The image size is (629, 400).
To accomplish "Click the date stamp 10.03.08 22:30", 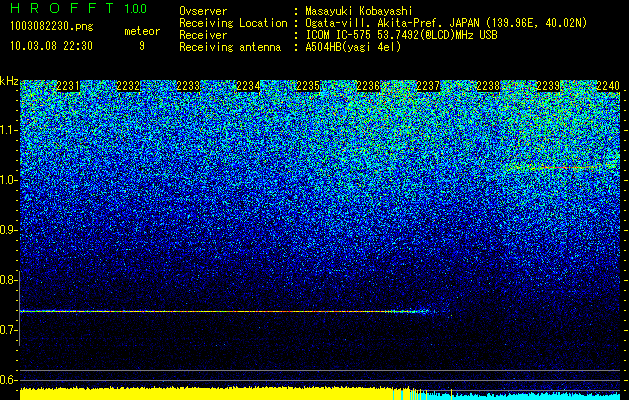I will 51,46.
